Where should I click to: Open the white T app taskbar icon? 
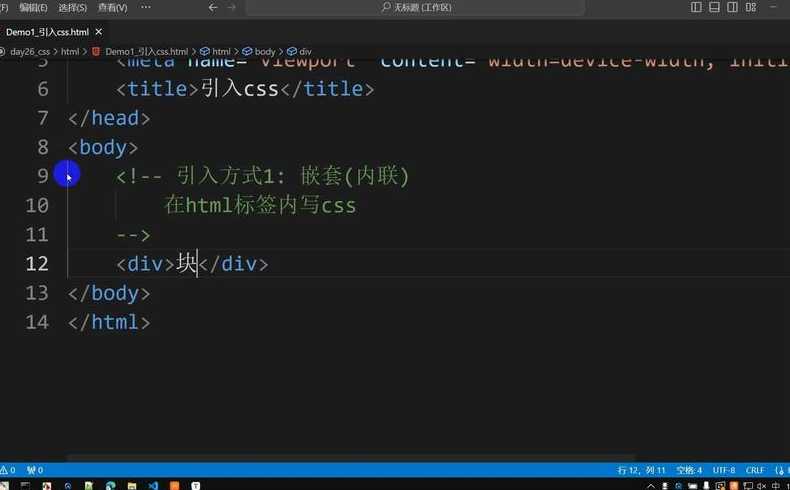(x=195, y=485)
